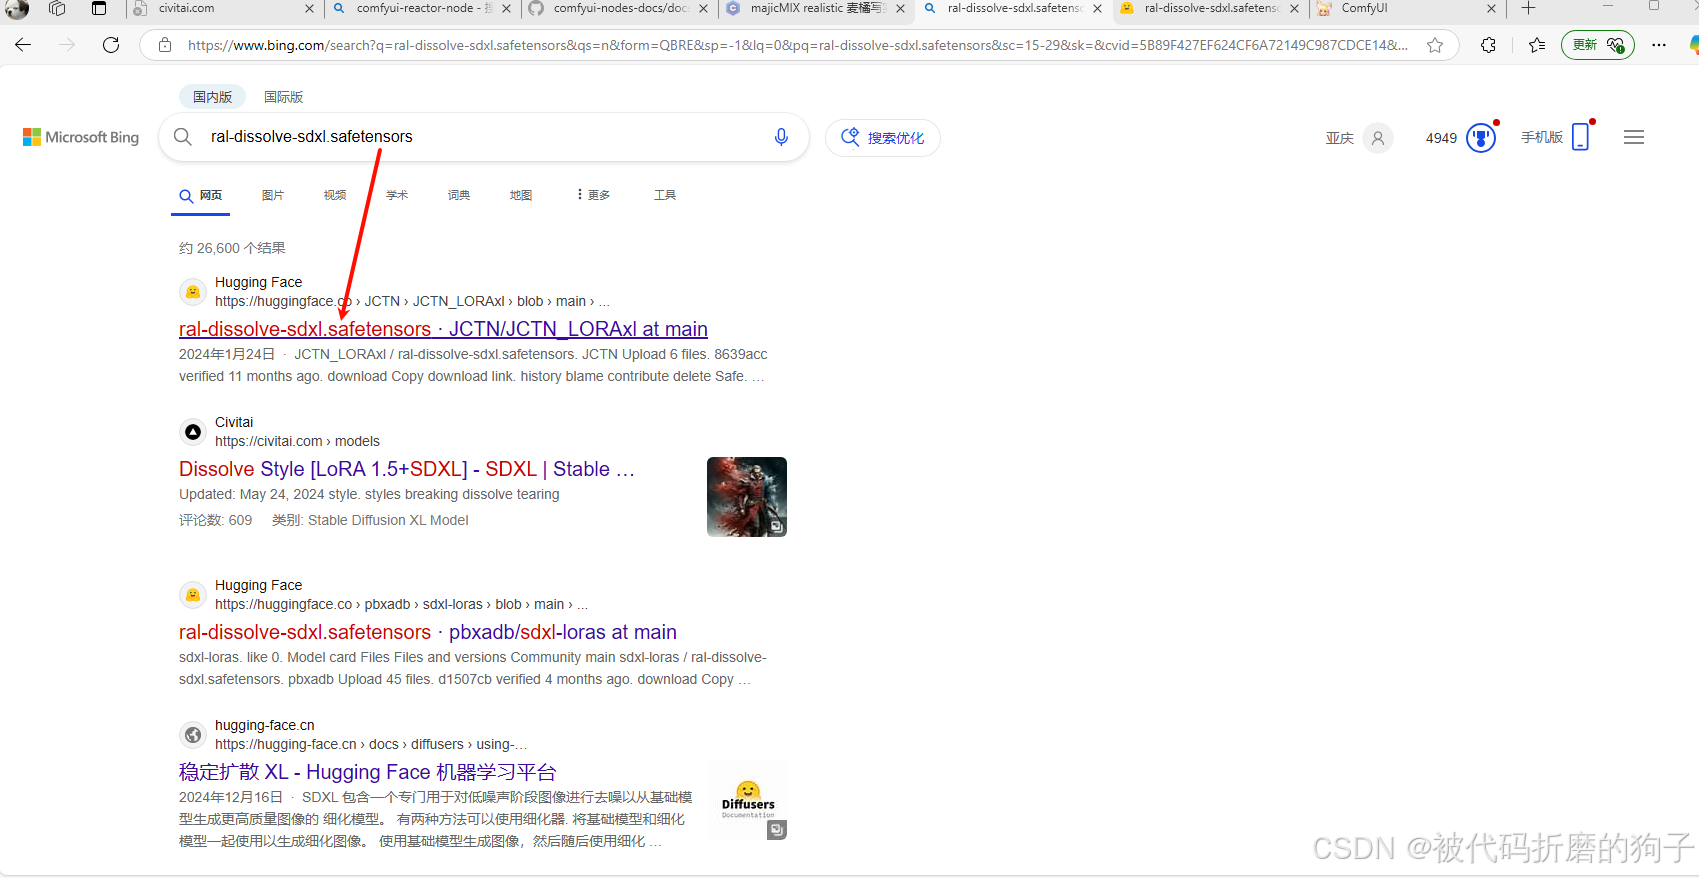The width and height of the screenshot is (1699, 878).
Task: Open the tab actions icon in title bar
Action: [x=99, y=9]
